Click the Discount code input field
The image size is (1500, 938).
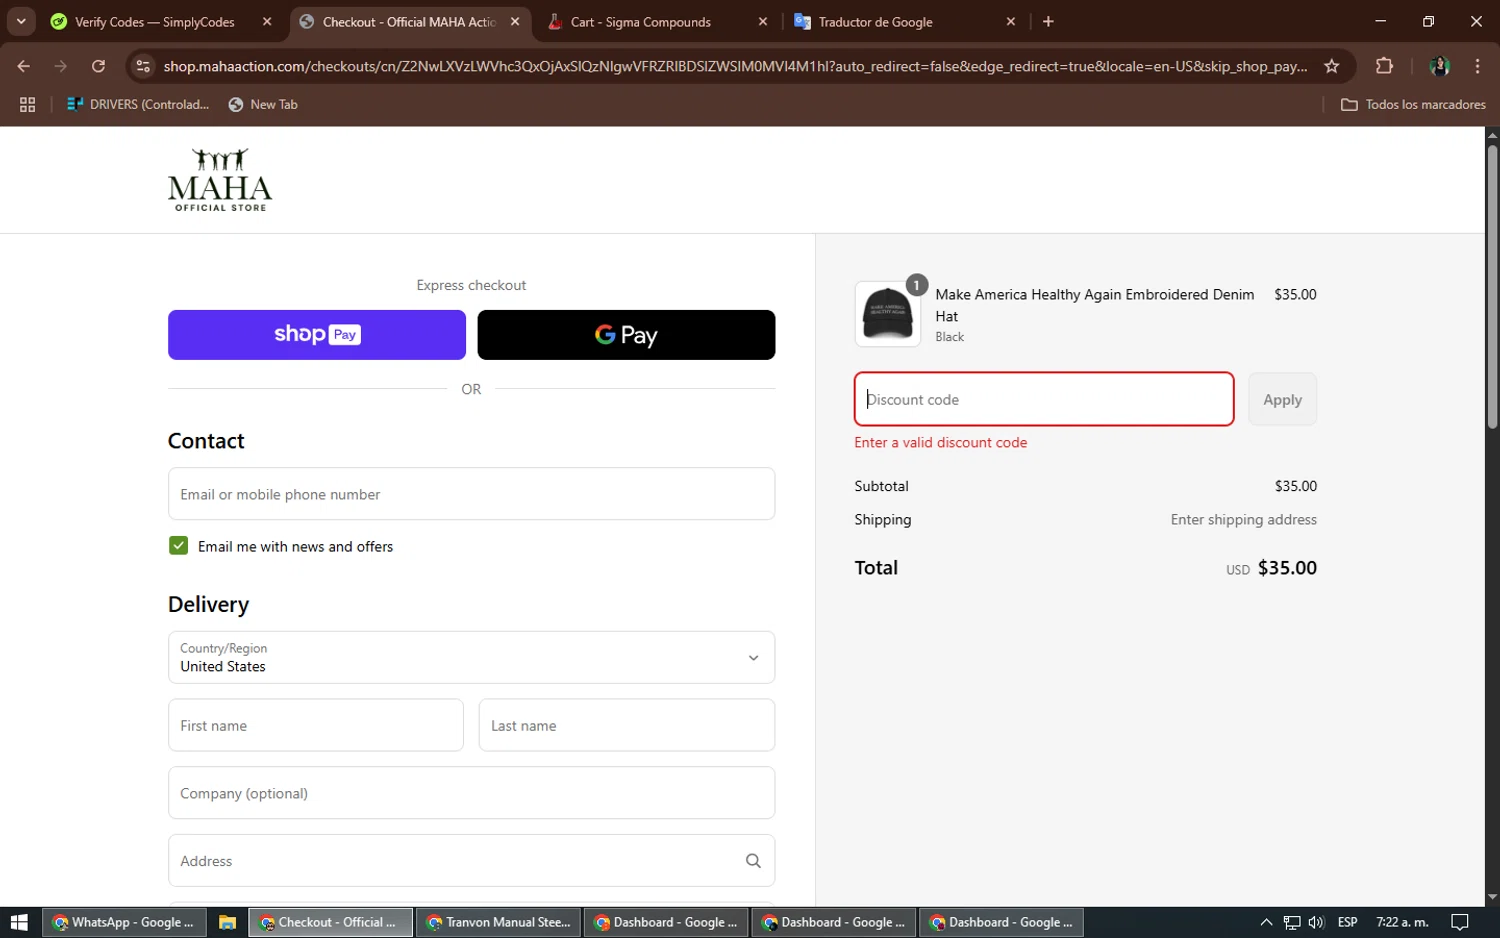point(1043,399)
